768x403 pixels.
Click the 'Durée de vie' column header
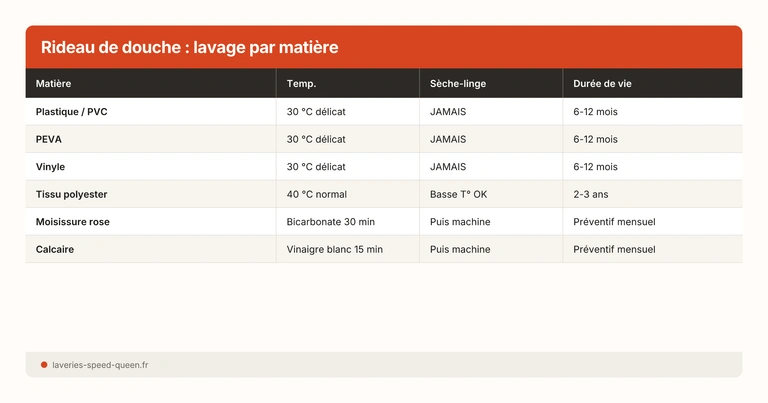(x=602, y=83)
